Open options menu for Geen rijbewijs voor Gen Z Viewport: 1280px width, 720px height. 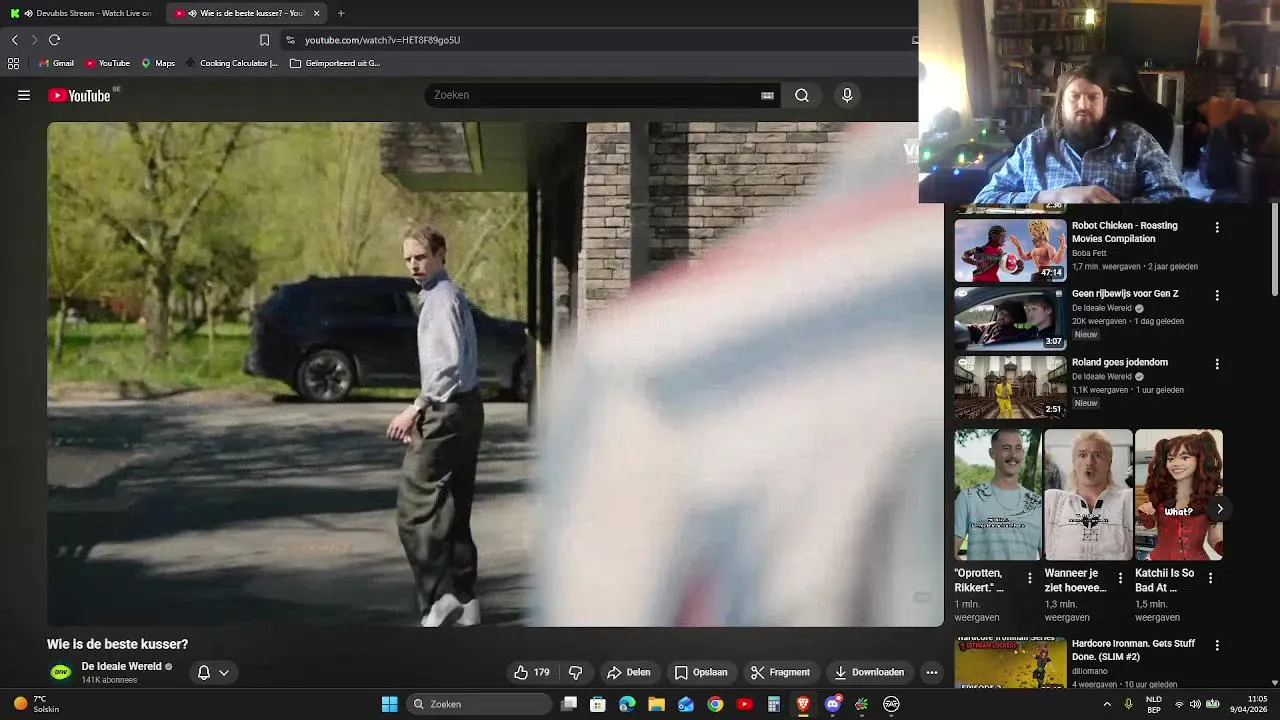pyautogui.click(x=1217, y=295)
